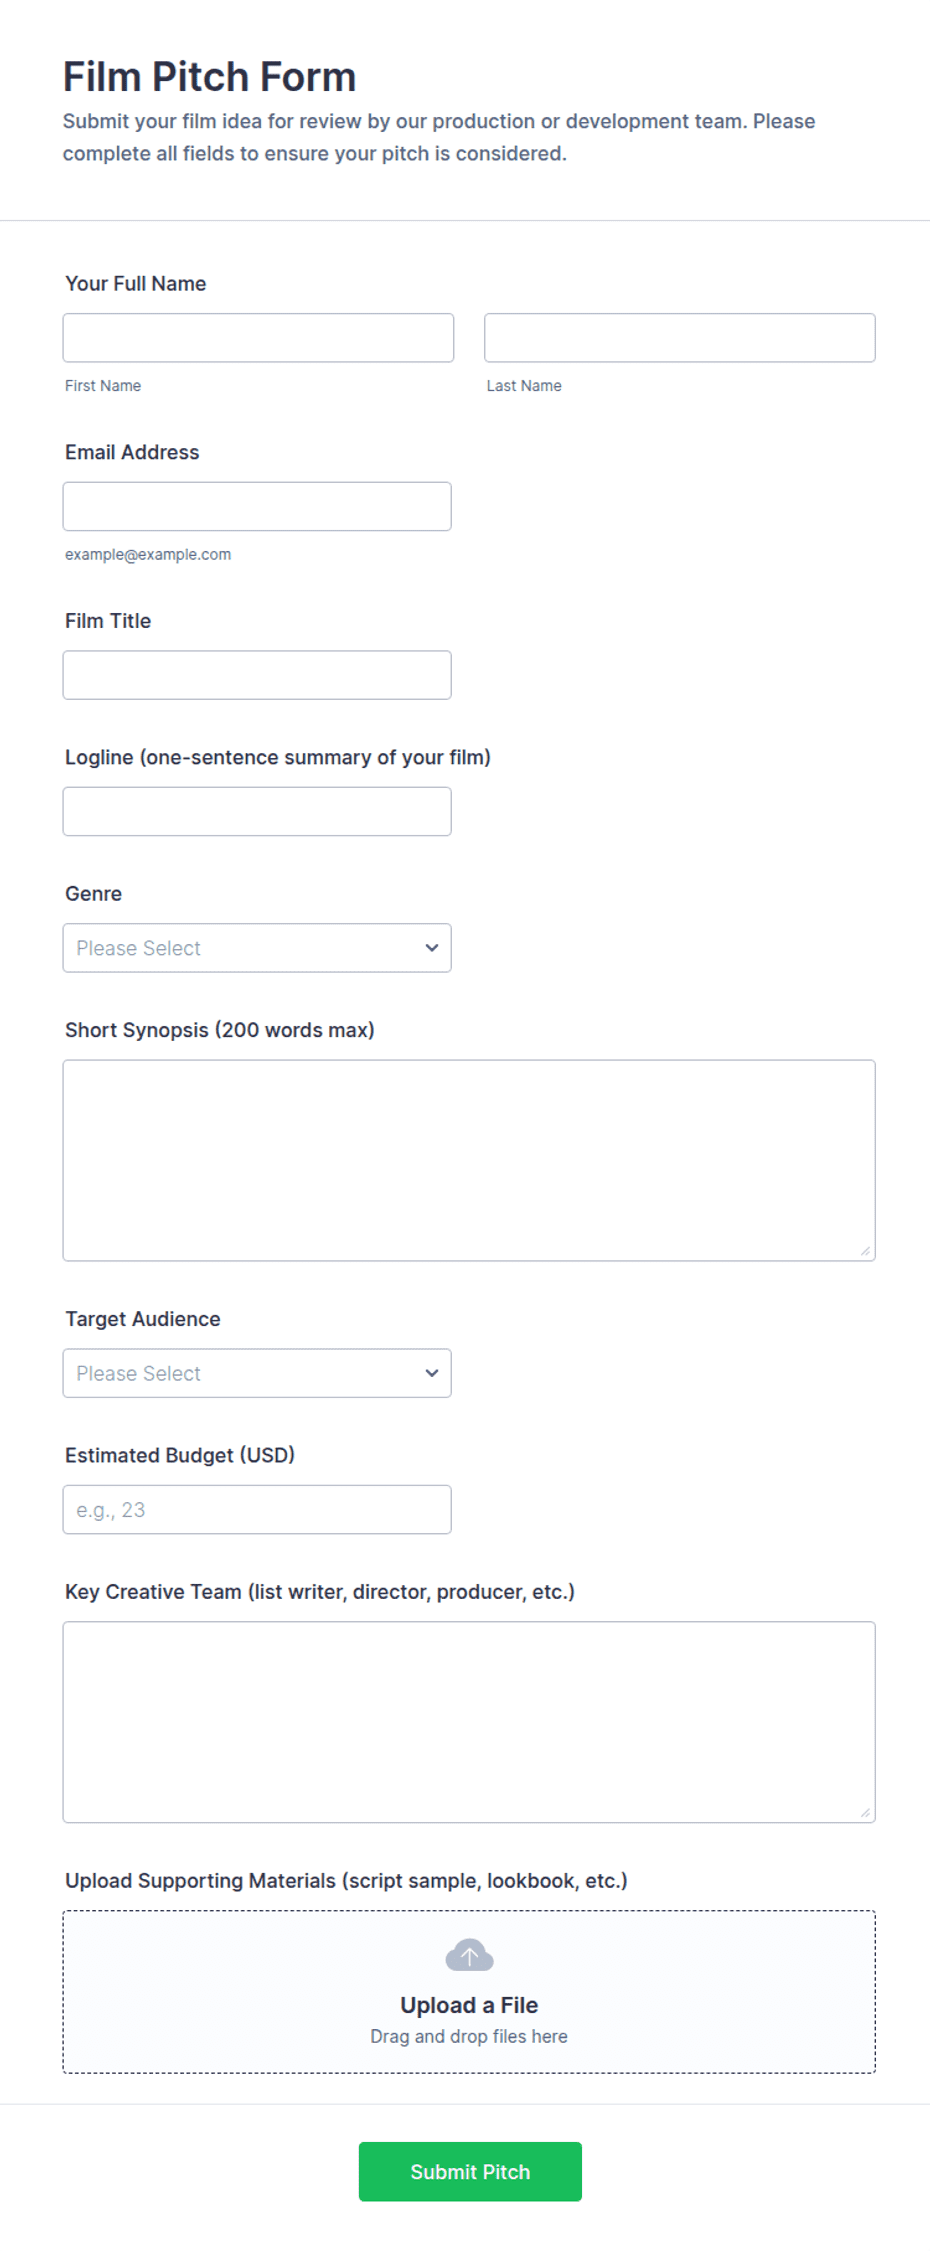Click the Upload a File text

469,2005
